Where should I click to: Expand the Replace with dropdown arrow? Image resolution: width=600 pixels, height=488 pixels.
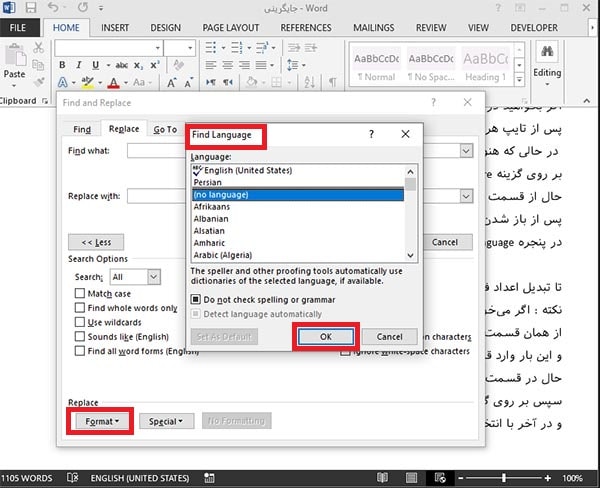click(466, 196)
